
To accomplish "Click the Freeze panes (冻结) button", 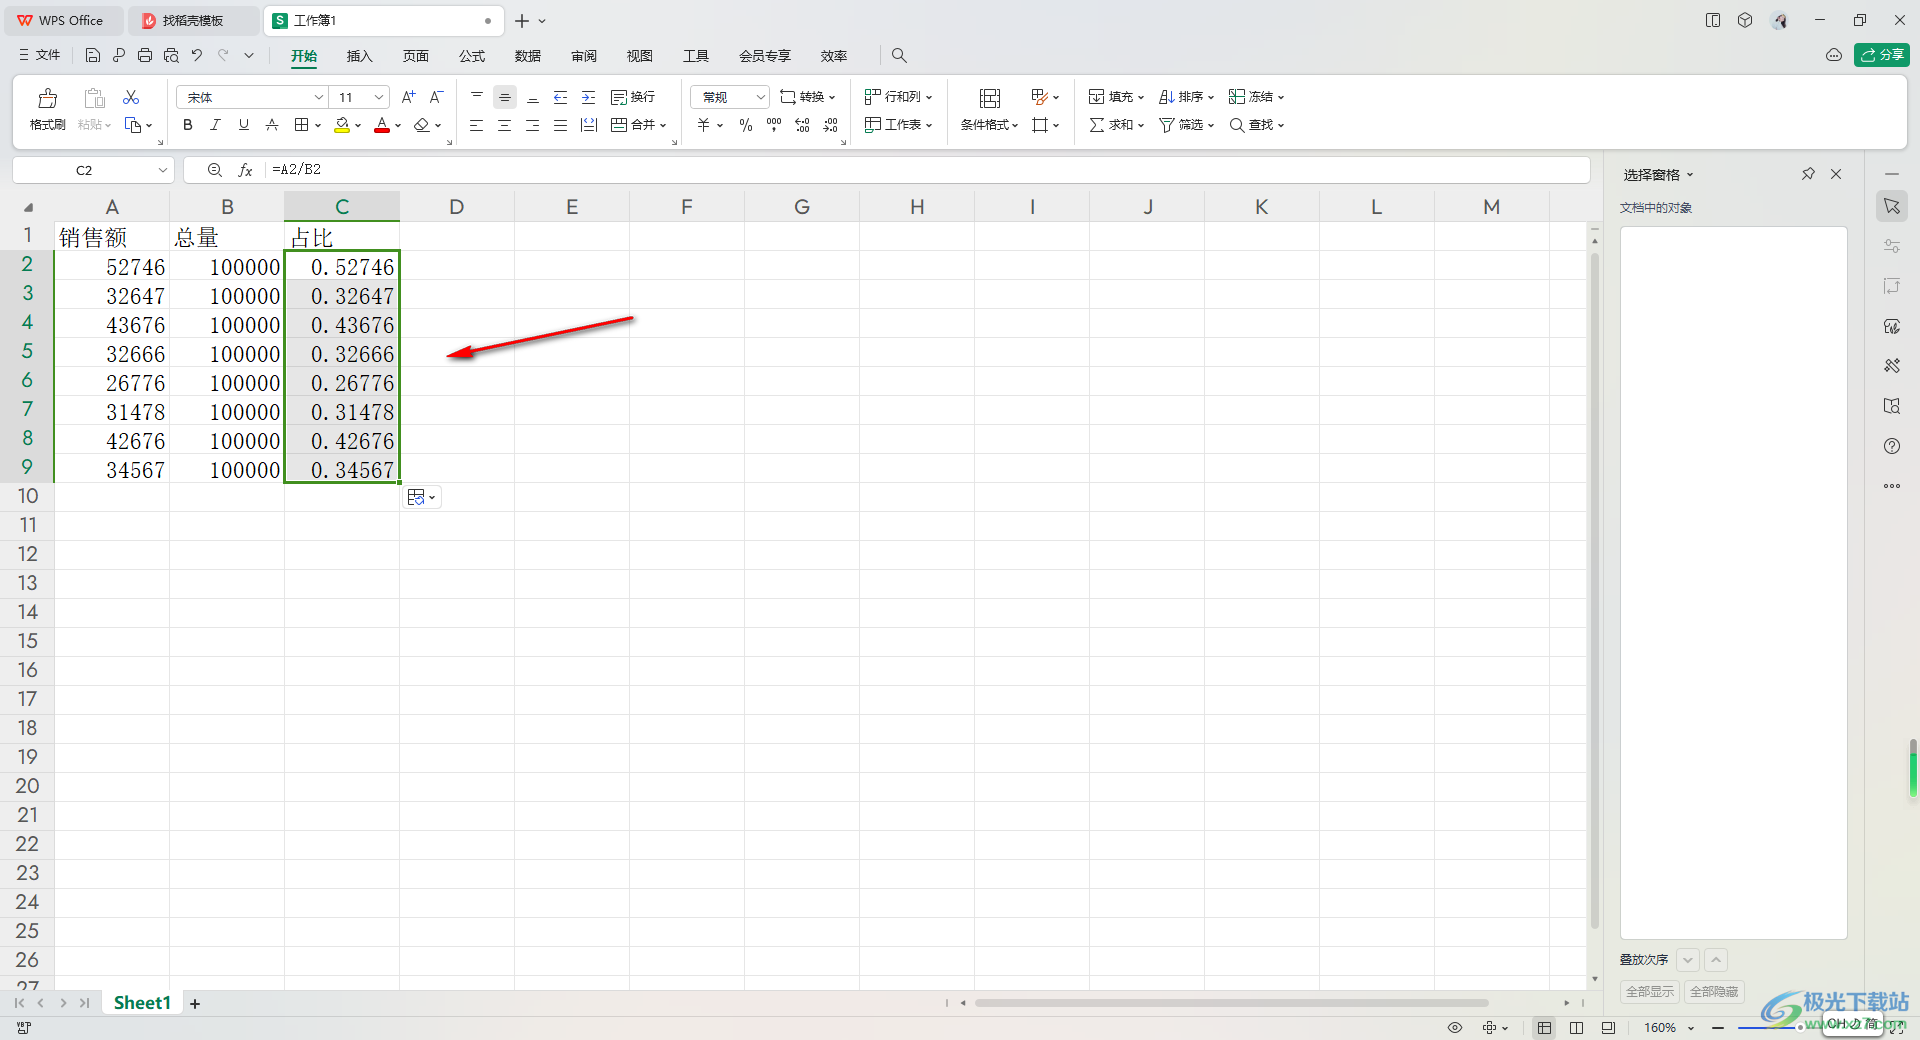I will click(1256, 97).
